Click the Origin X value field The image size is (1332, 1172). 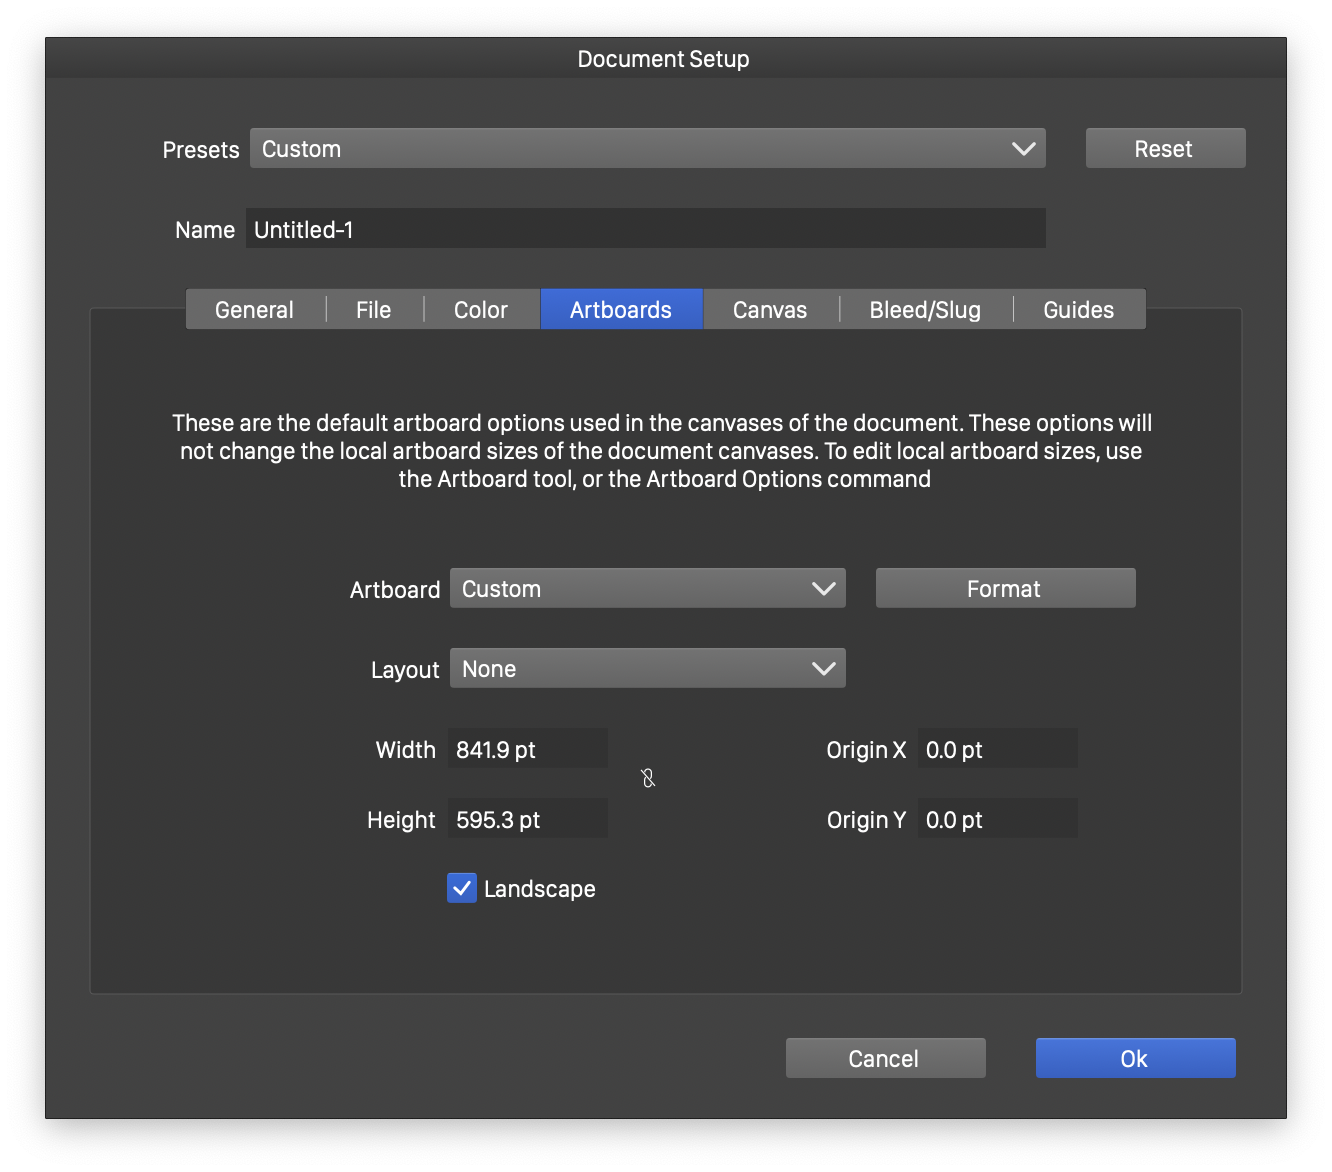point(997,748)
